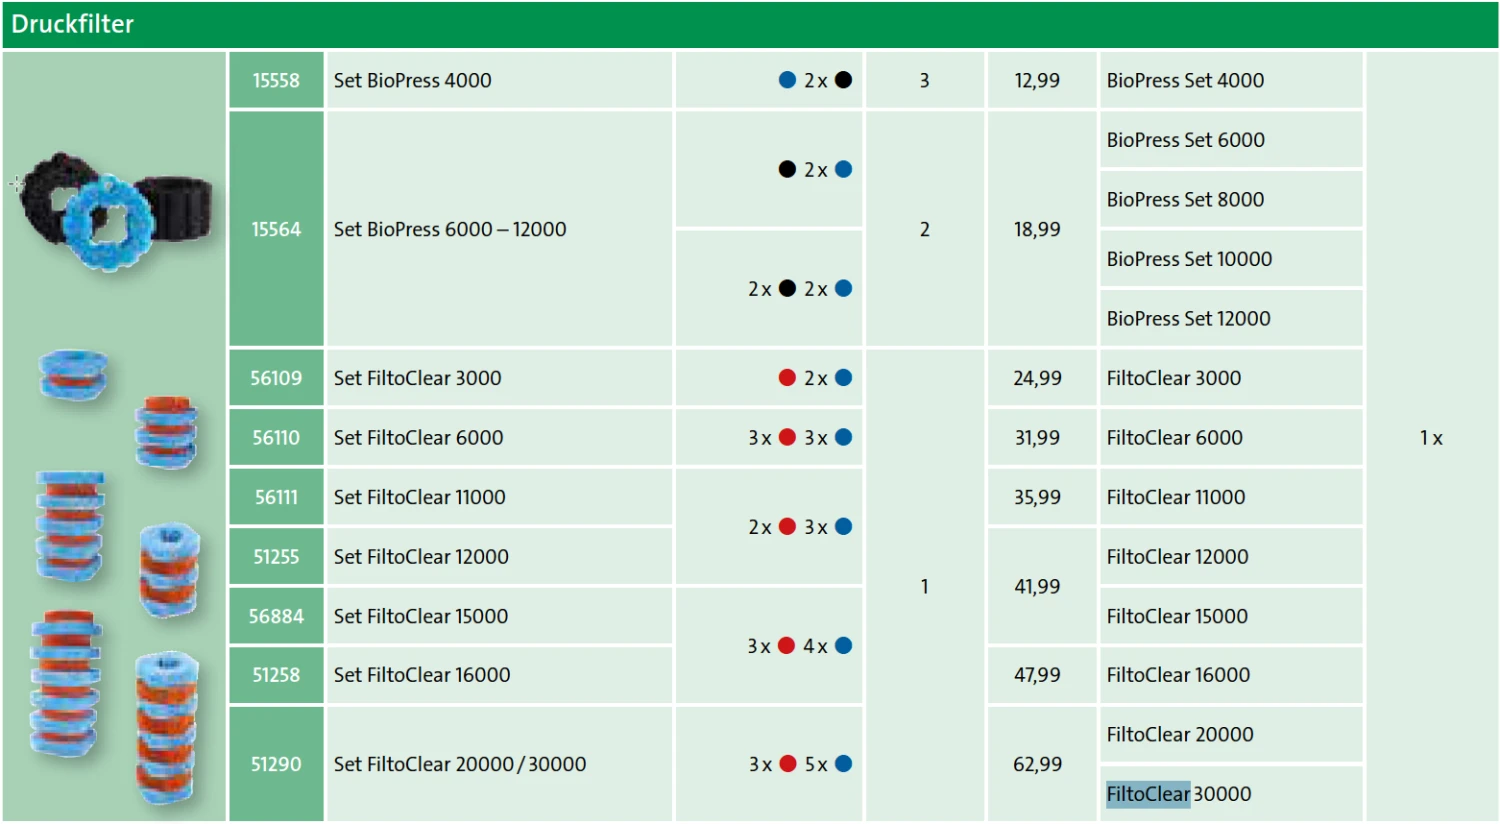1500x824 pixels.
Task: Click the Set FiltoClear 11000 product name
Action: coord(420,497)
